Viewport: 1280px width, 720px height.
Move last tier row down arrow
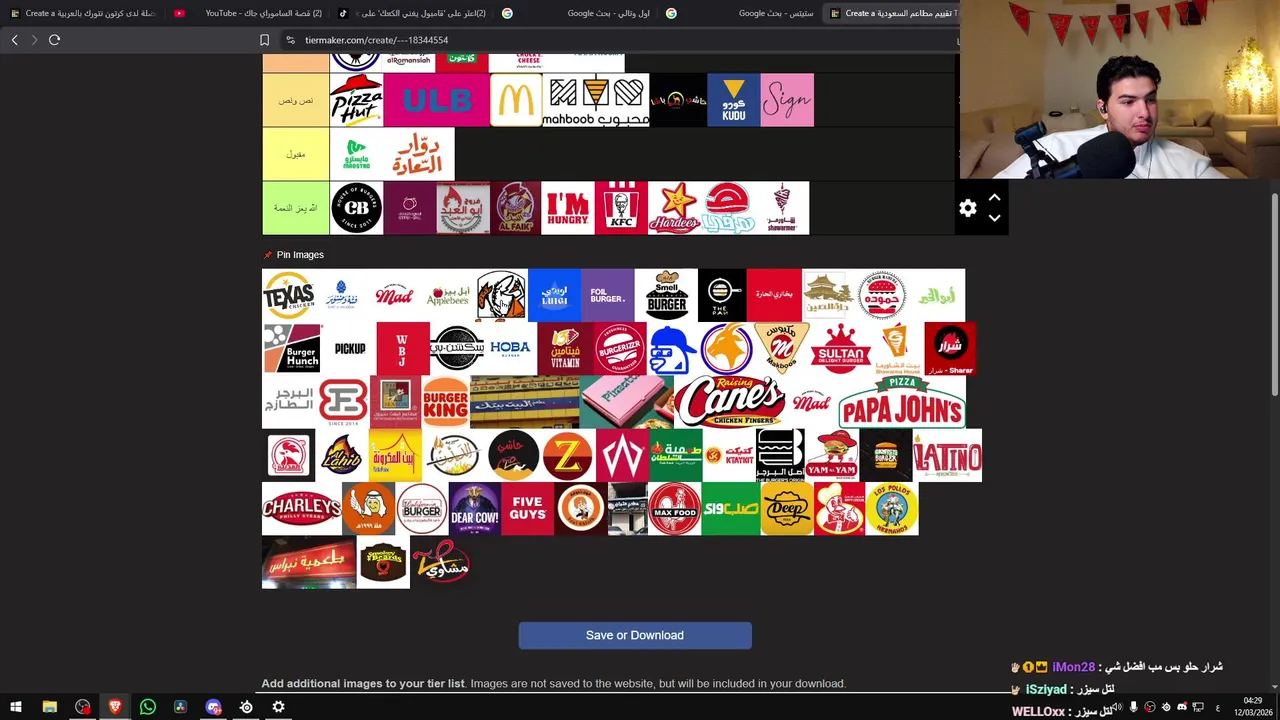(994, 218)
